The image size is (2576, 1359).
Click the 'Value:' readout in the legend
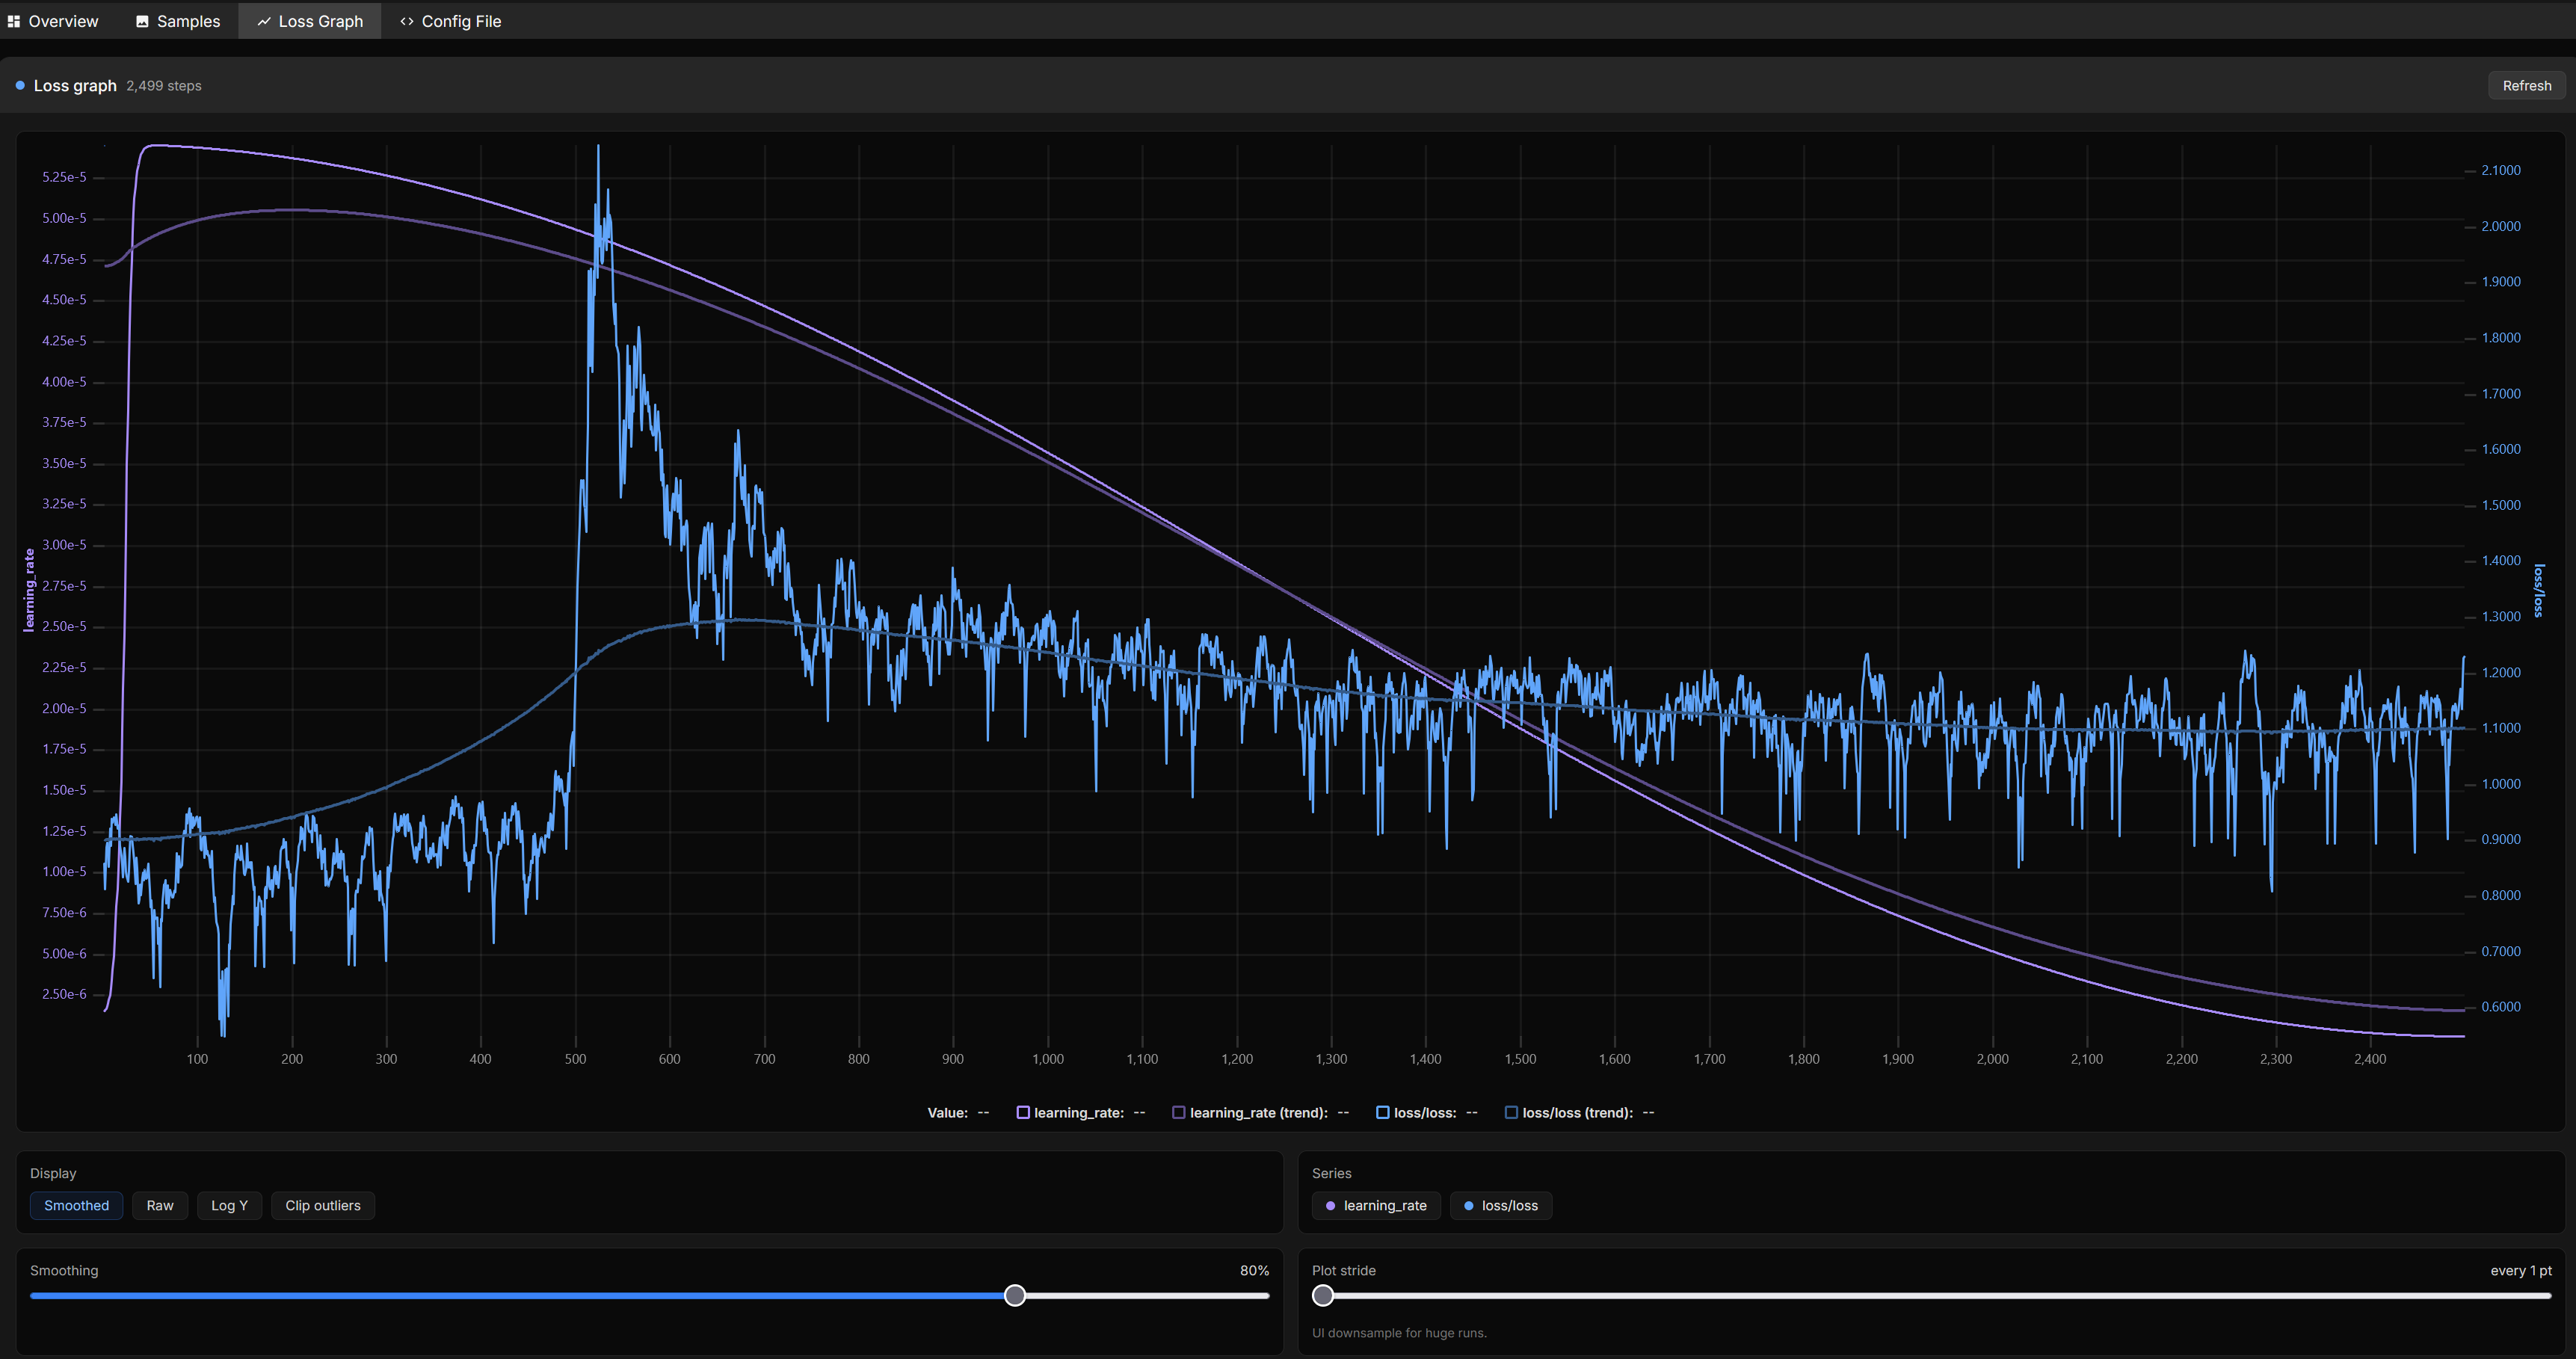pos(947,1113)
